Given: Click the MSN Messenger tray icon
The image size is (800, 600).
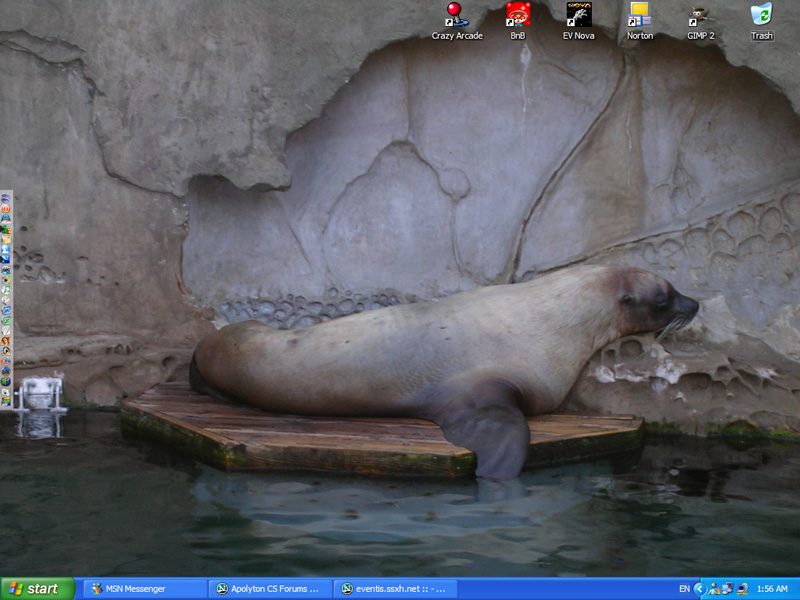Looking at the screenshot, I should 715,589.
